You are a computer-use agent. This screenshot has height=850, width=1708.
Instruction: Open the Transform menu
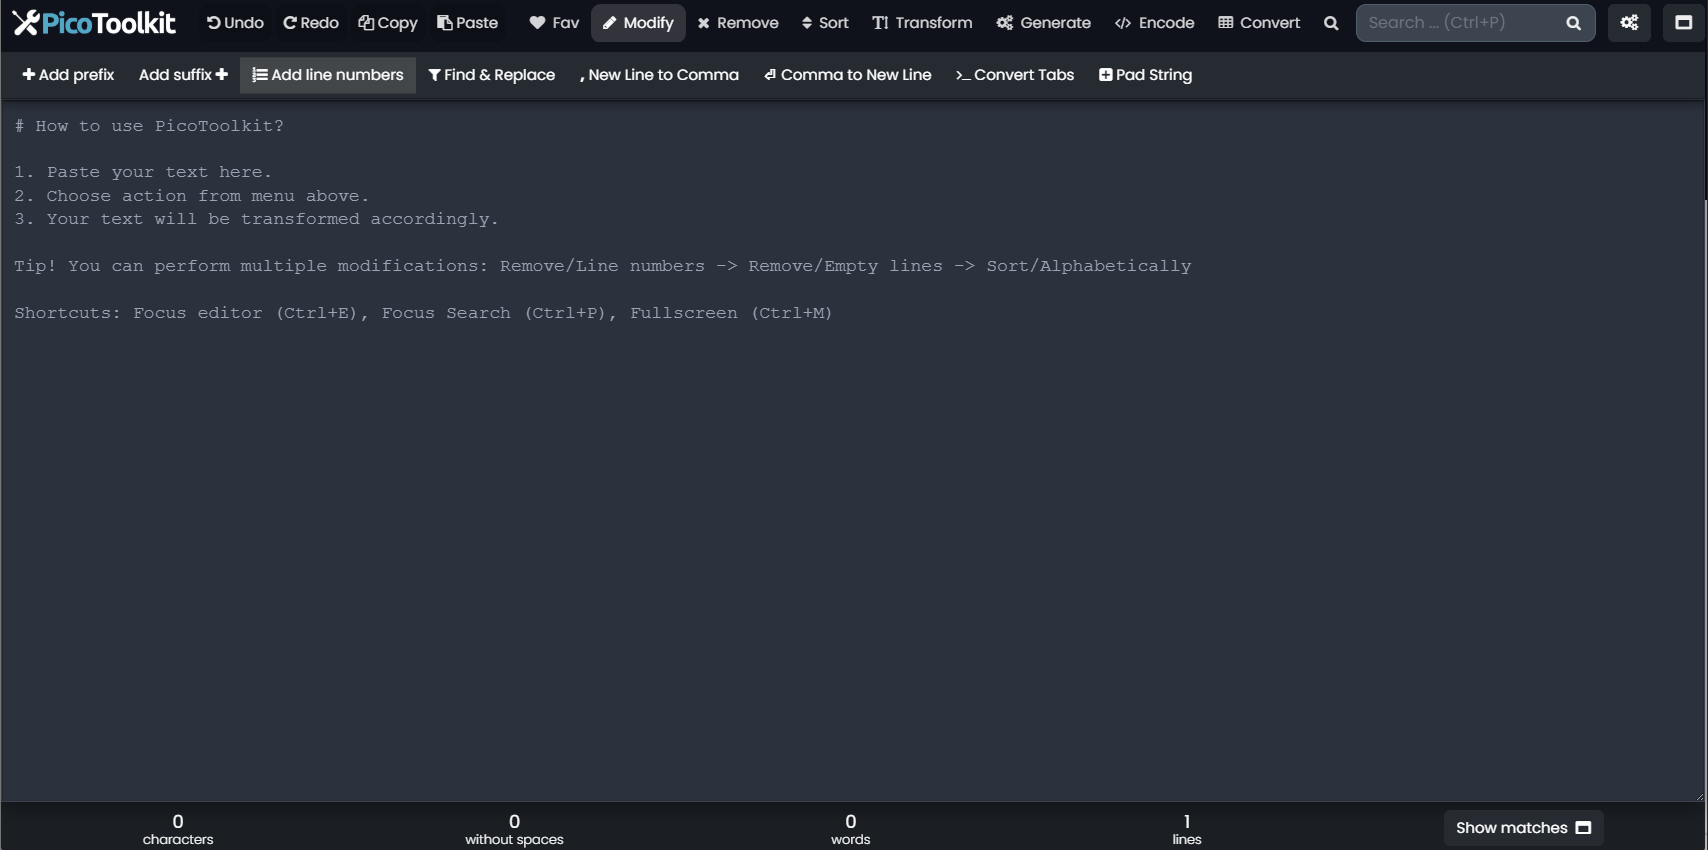coord(922,22)
